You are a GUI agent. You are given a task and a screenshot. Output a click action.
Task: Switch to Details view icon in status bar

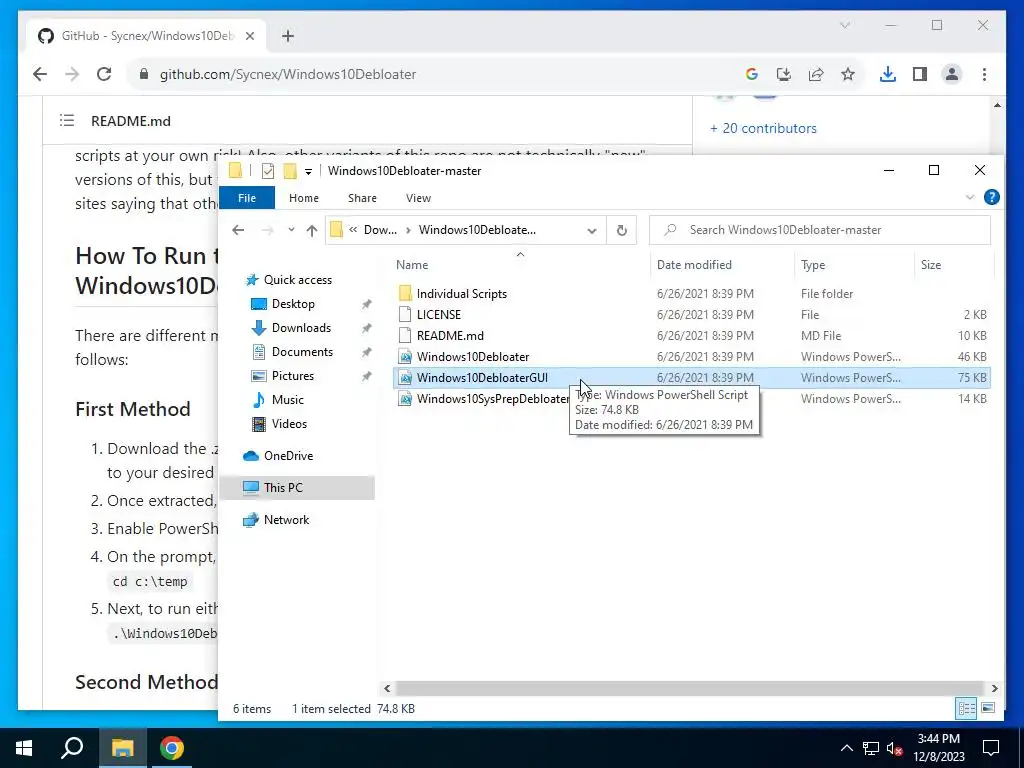(967, 708)
